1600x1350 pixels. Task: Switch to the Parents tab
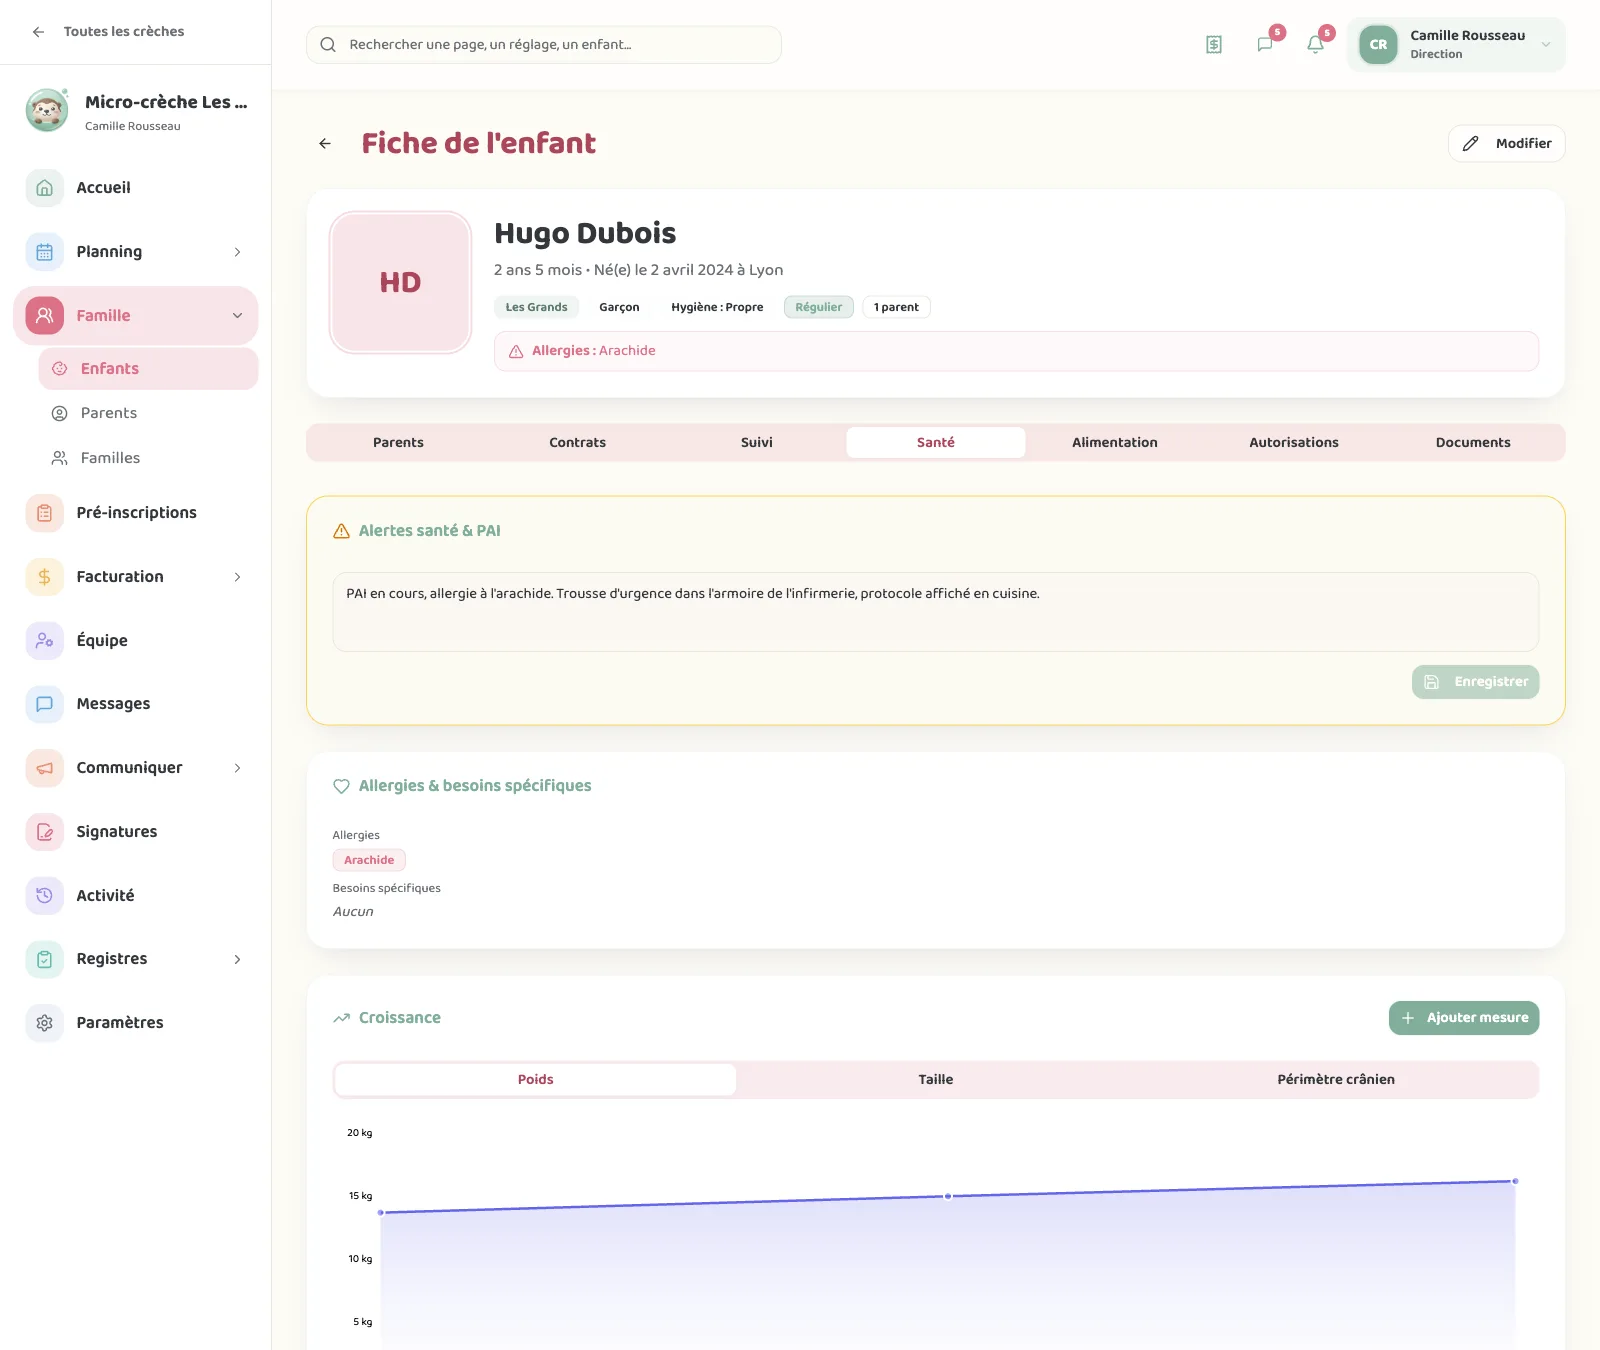[398, 443]
